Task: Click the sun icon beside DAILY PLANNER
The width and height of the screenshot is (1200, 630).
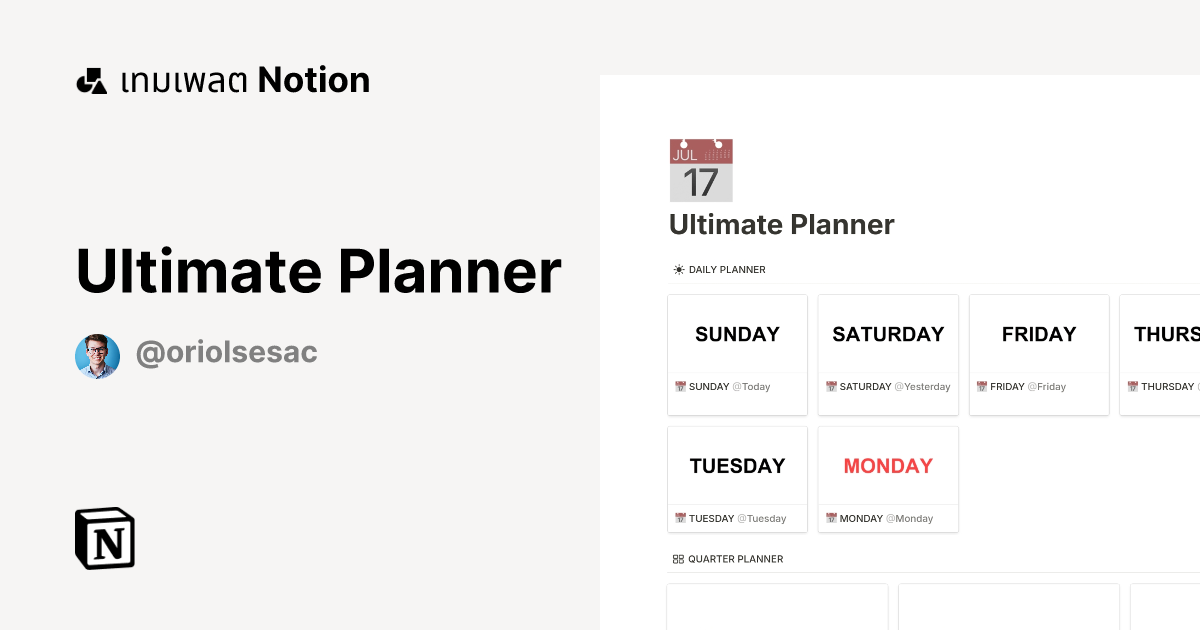Action: coord(677,269)
